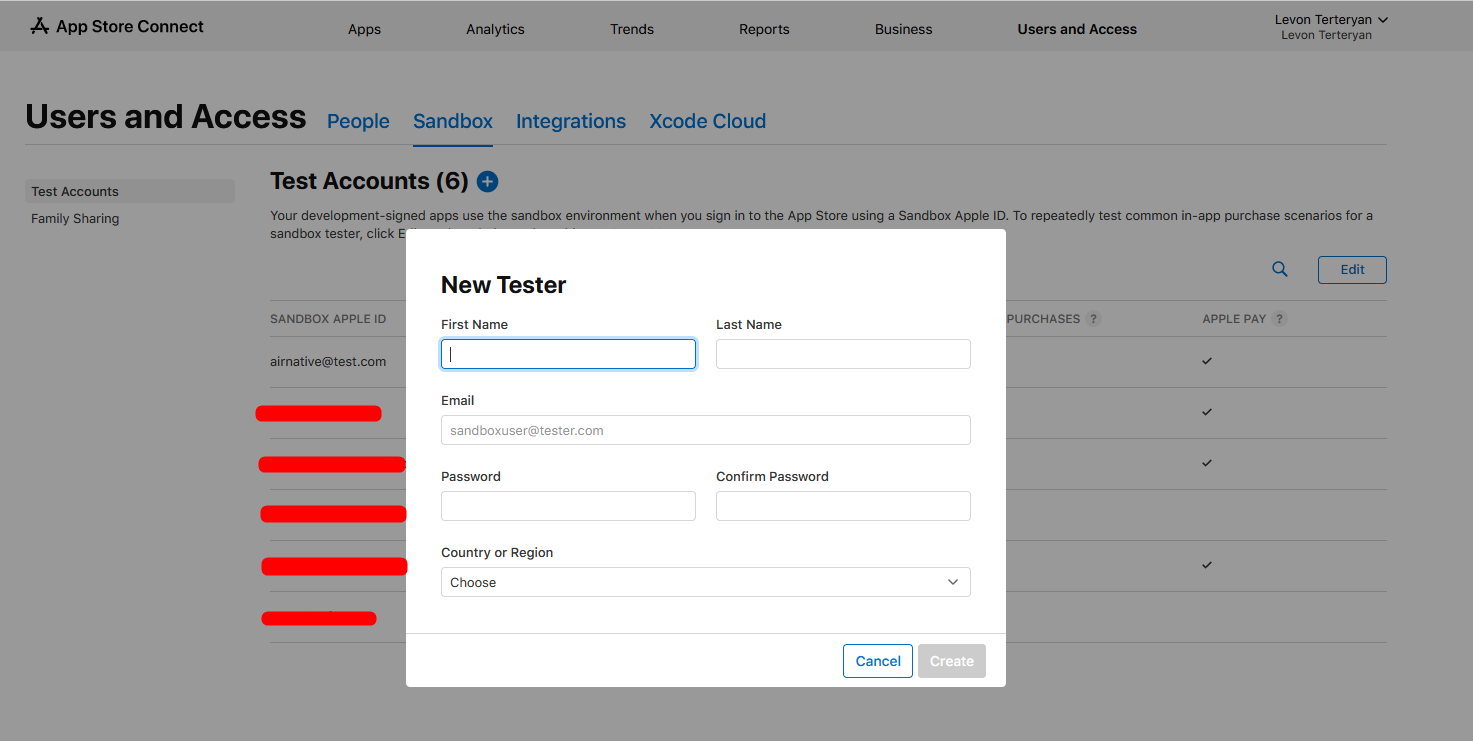Select the Email input field

click(706, 430)
